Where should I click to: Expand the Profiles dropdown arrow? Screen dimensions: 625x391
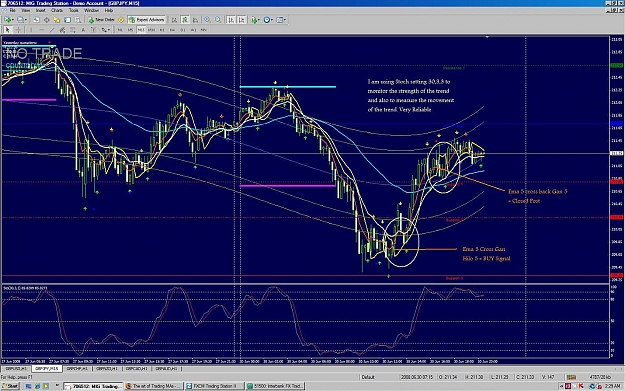click(x=26, y=20)
